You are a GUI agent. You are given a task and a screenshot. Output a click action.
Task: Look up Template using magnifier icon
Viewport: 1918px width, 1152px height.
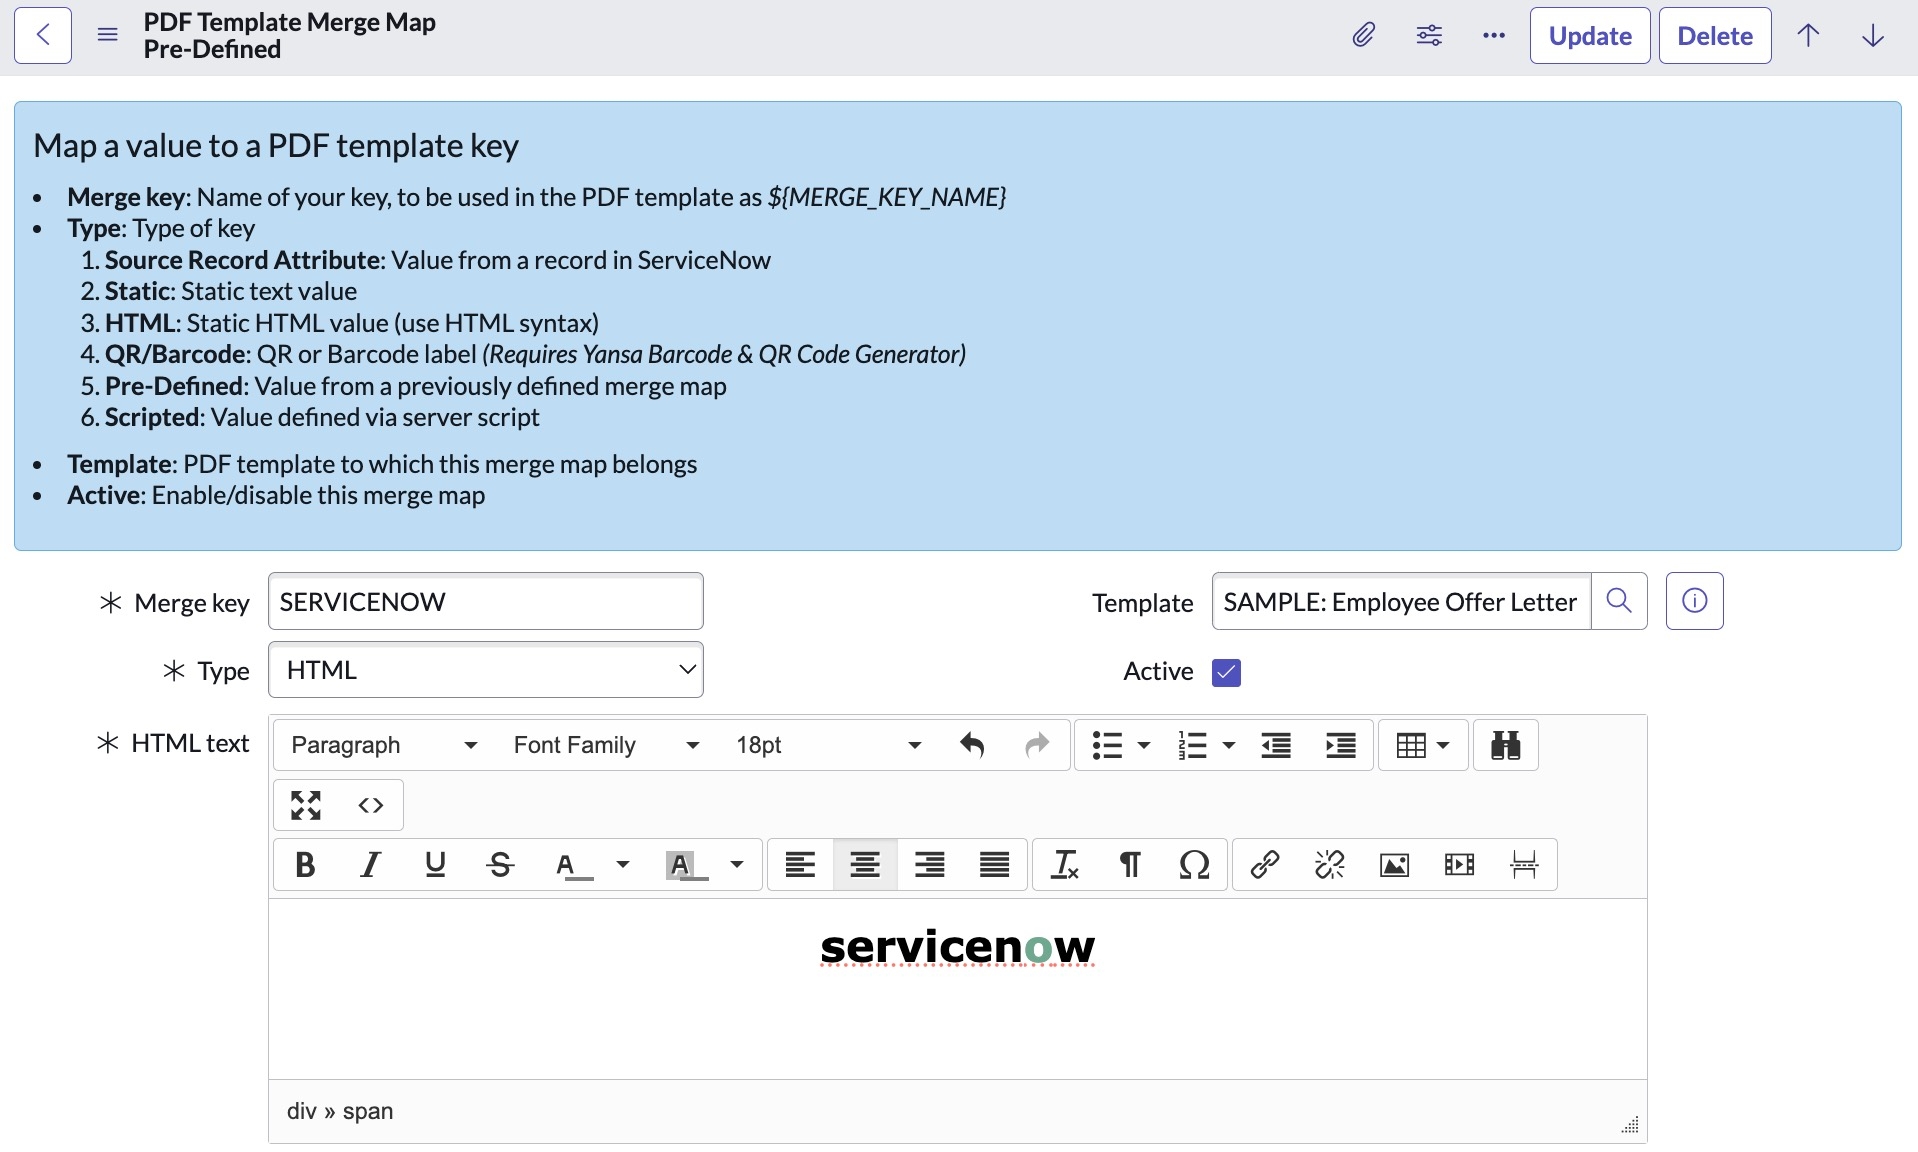tap(1619, 601)
